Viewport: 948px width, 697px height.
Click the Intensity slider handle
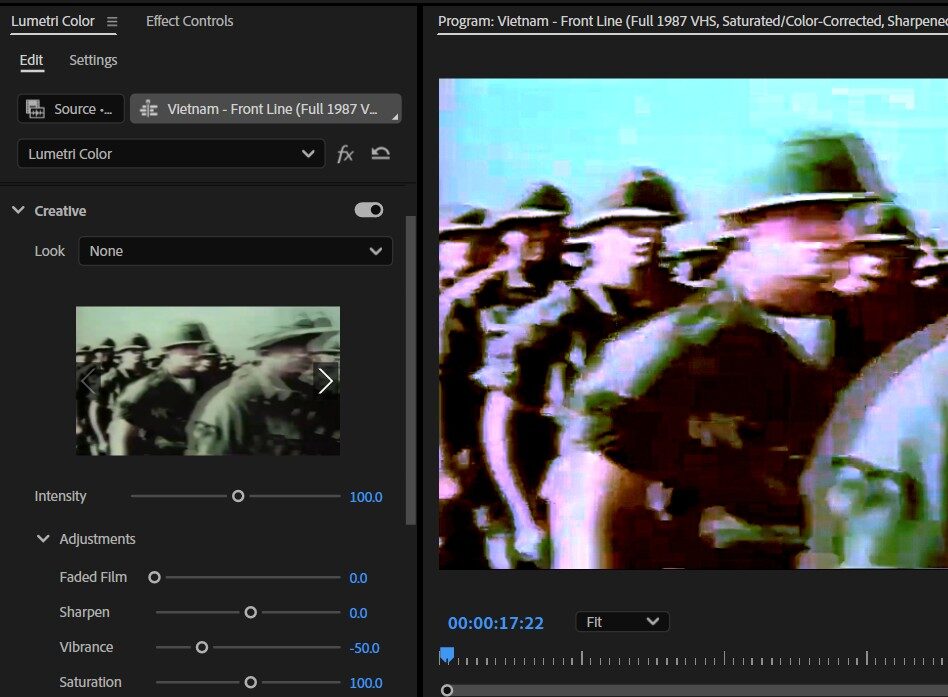point(238,496)
